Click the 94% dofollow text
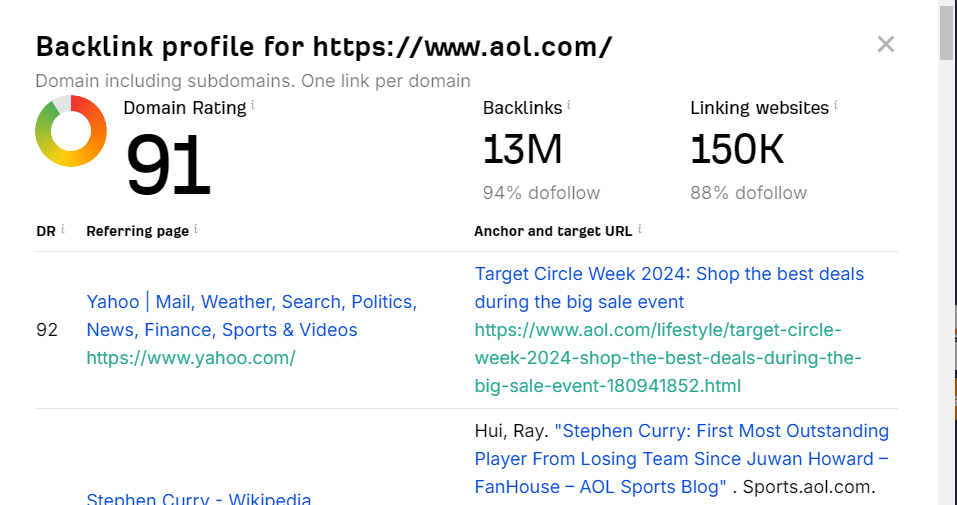The height and width of the screenshot is (505, 957). [x=541, y=193]
